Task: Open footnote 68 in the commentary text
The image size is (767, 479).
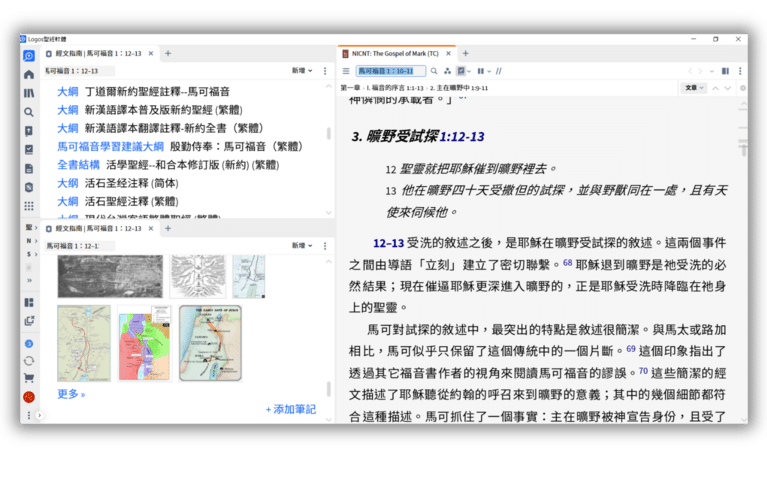Action: point(567,263)
